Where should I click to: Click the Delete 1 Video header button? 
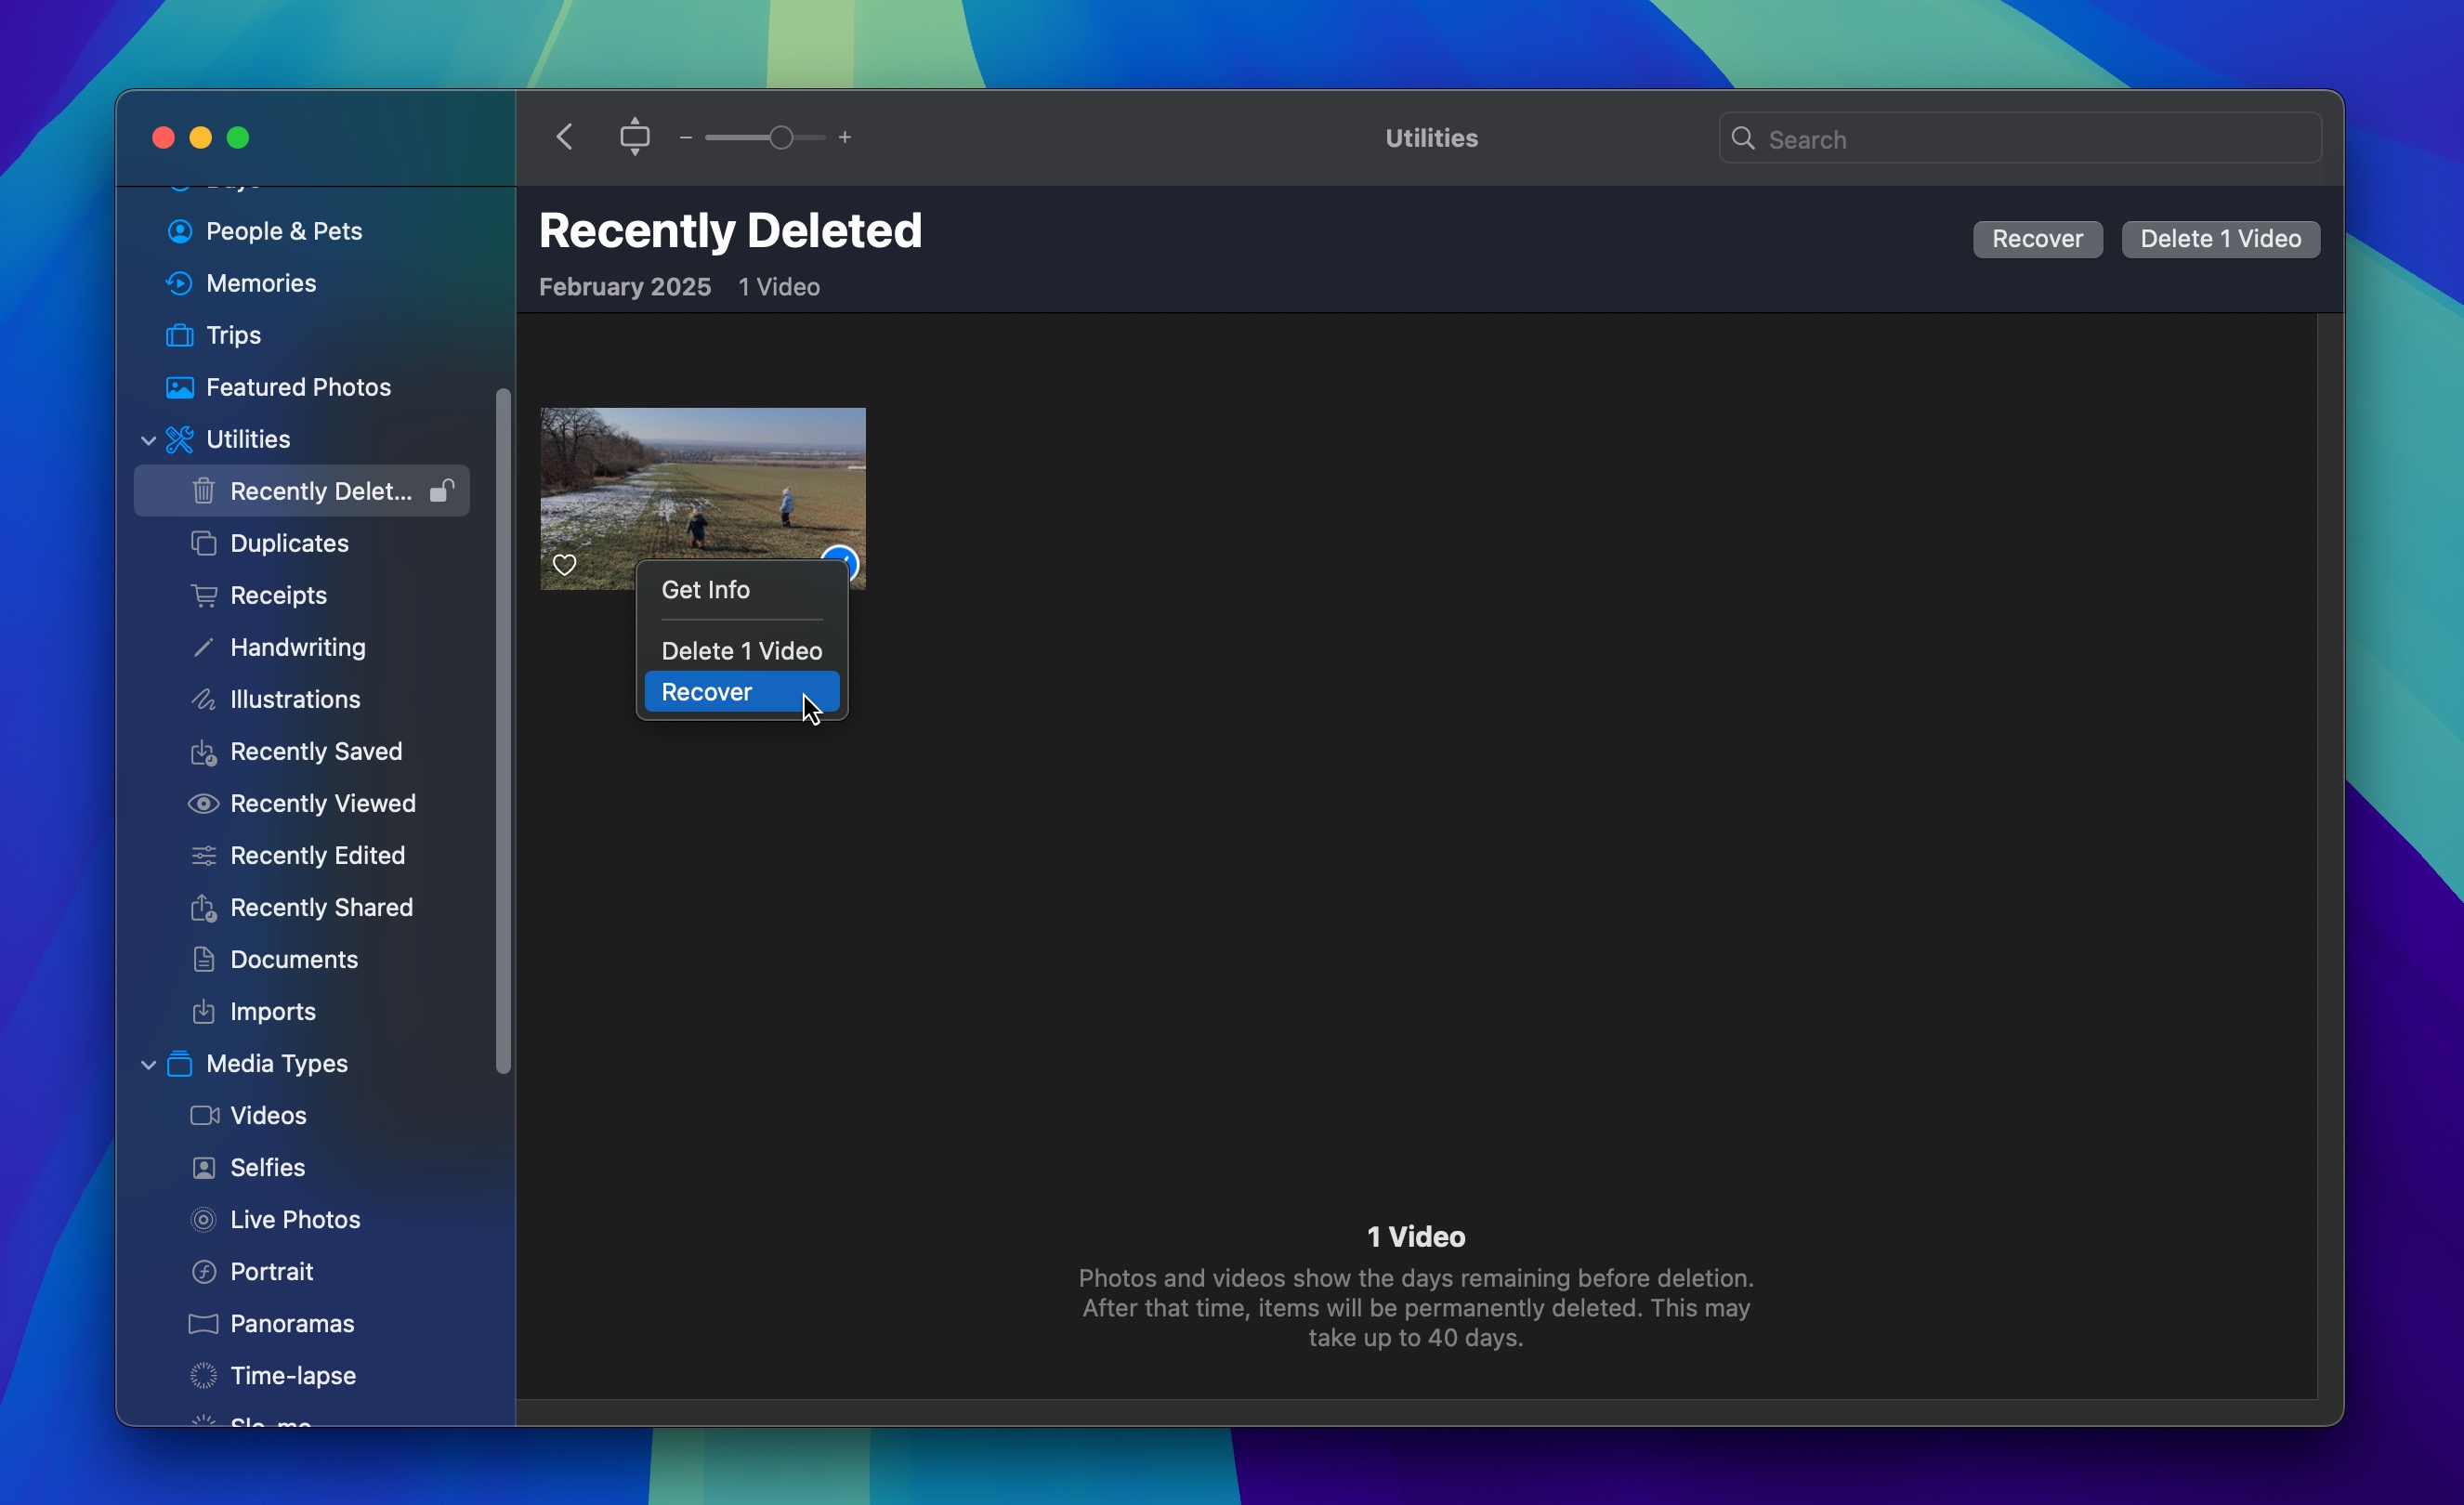click(x=2220, y=239)
